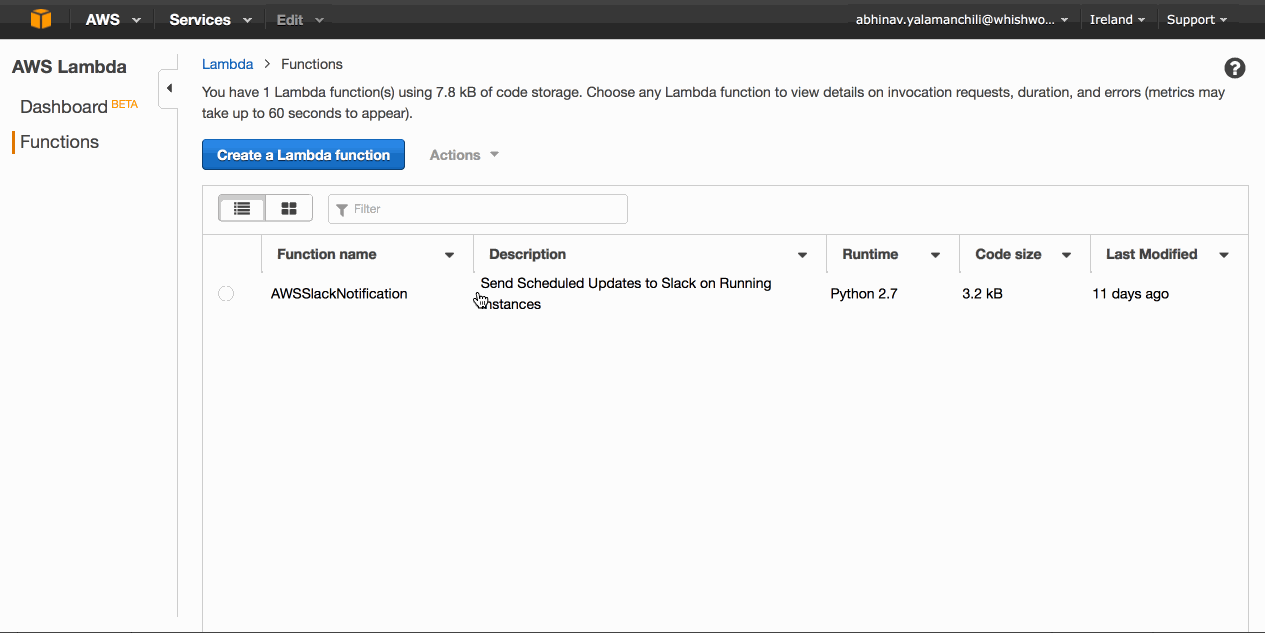Open Runtime column sort arrow
Viewport: 1265px width, 633px height.
pos(935,255)
